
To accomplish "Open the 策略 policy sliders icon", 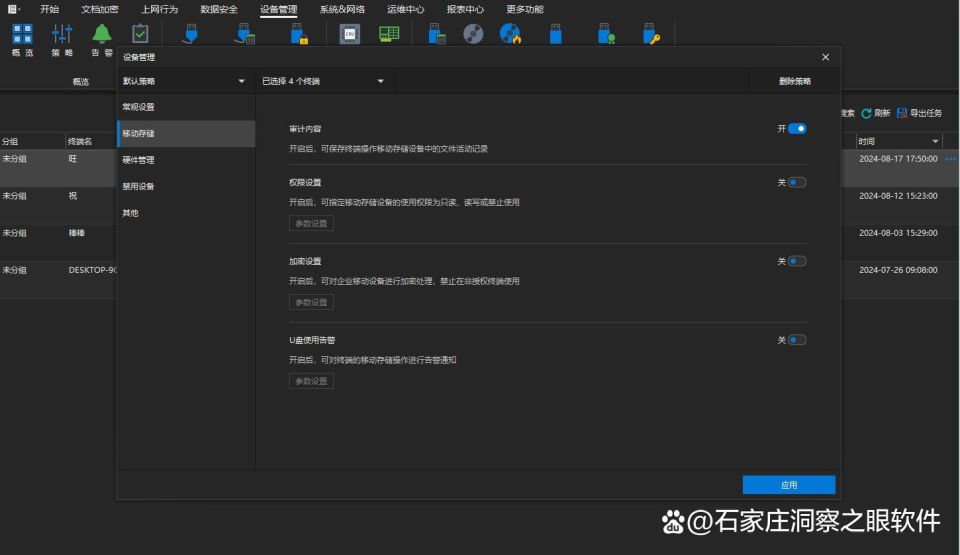I will 62,34.
